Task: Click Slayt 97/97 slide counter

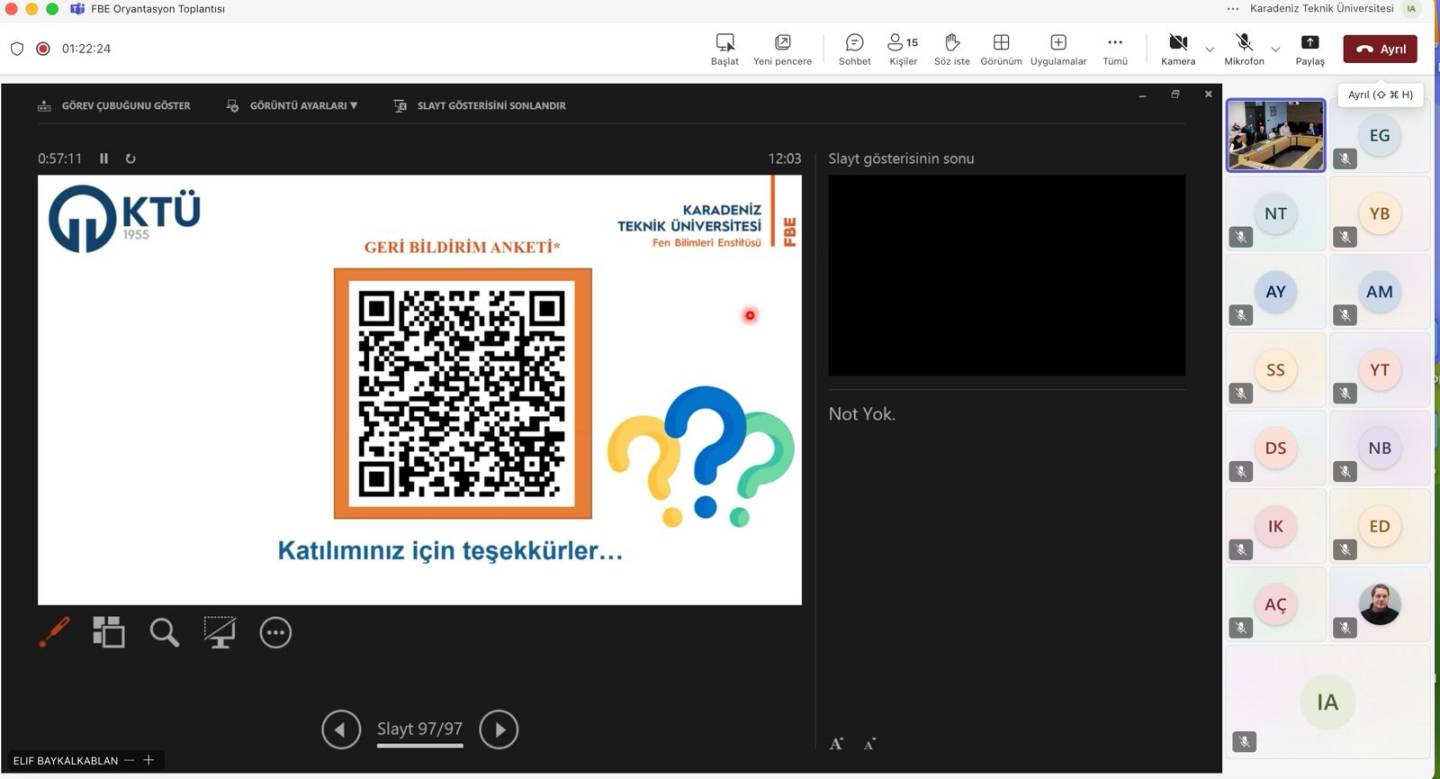Action: point(420,729)
